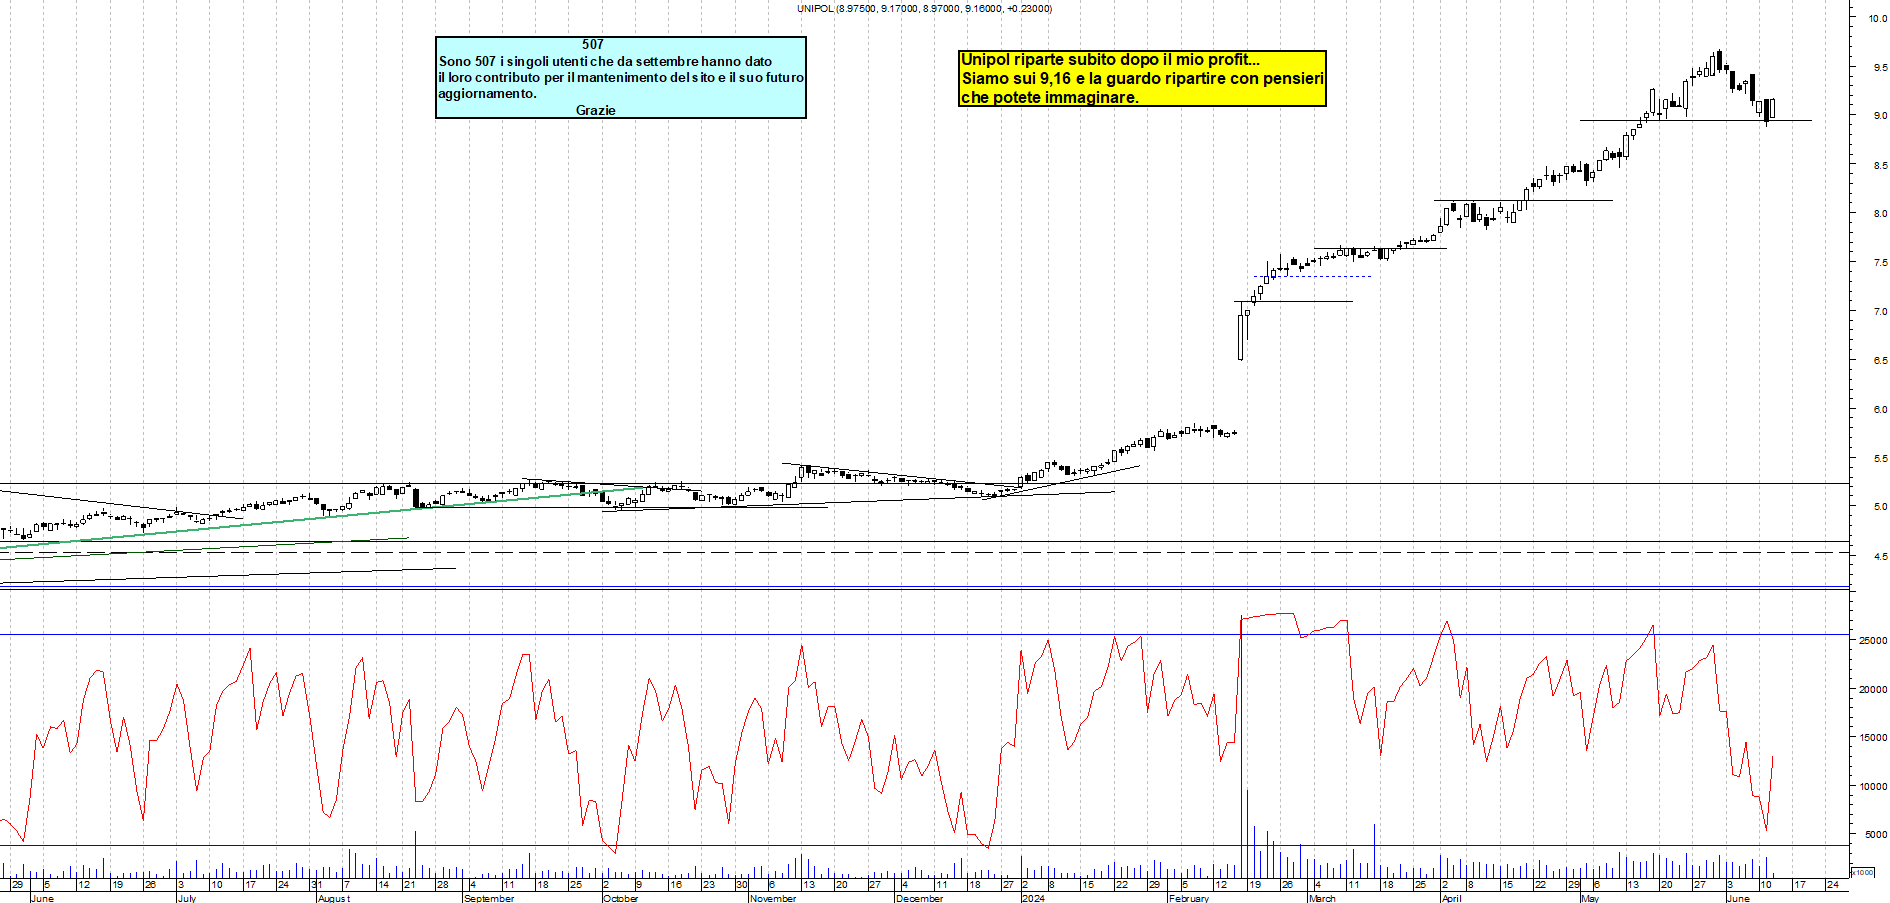The height and width of the screenshot is (903, 1890).
Task: Click the 8.5 price axis label
Action: click(x=1879, y=165)
